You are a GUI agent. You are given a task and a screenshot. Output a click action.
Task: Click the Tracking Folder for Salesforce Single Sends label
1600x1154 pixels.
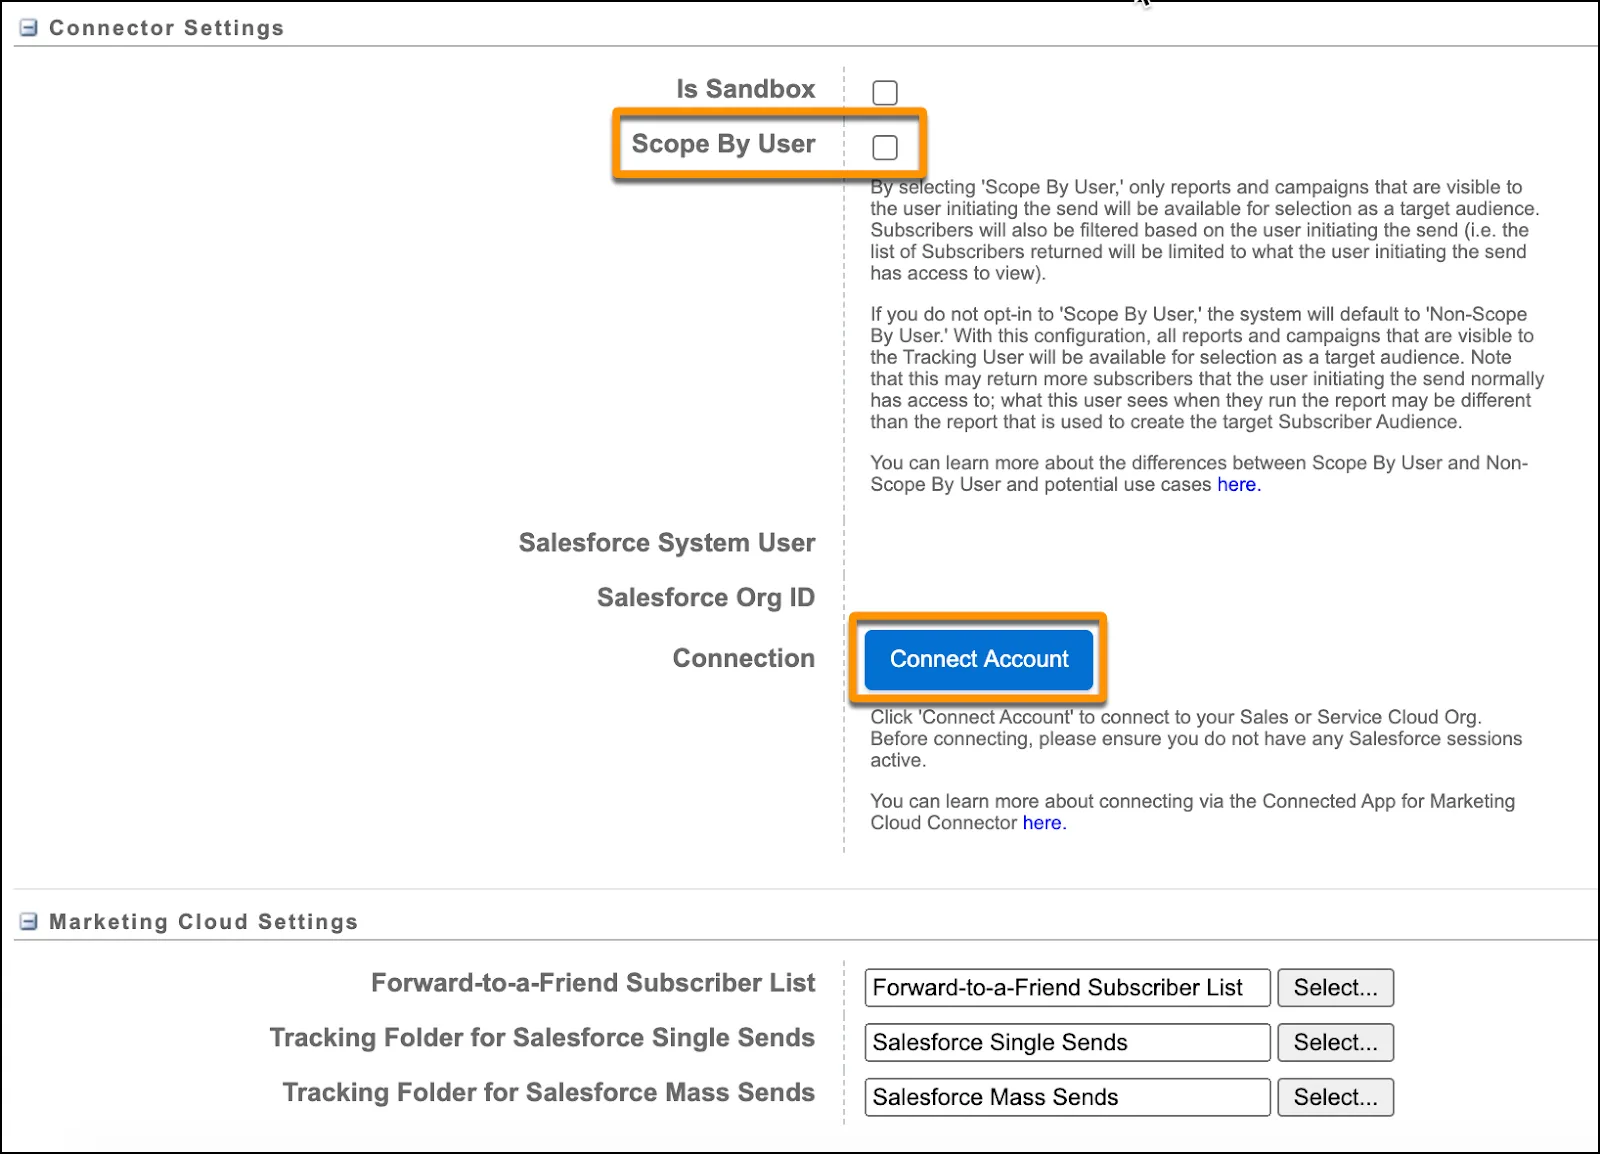pos(543,1037)
